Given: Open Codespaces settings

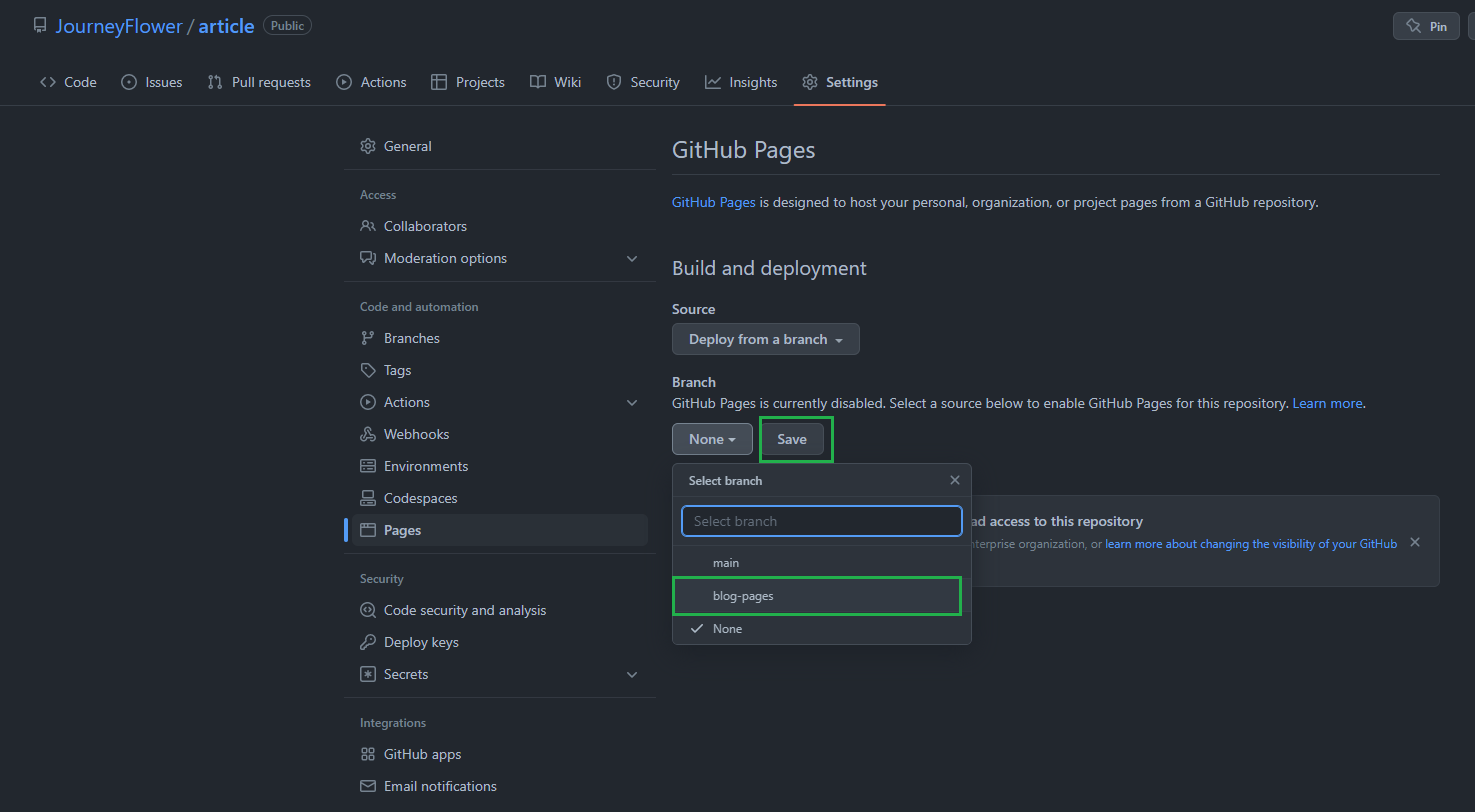Looking at the screenshot, I should coord(499,498).
